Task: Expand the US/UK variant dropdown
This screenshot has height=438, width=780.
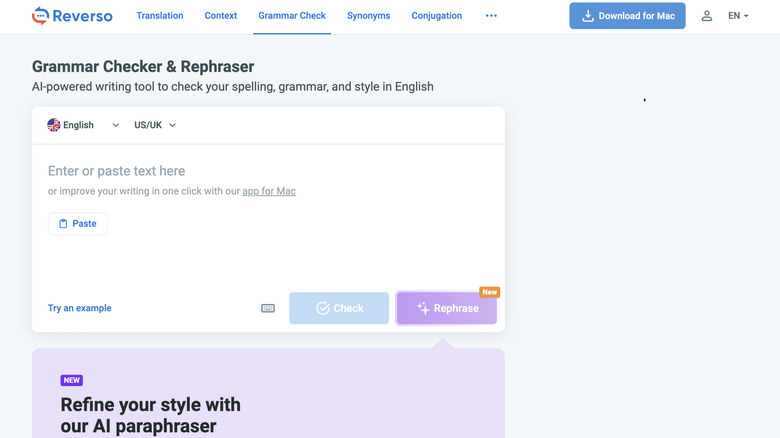Action: [x=155, y=125]
